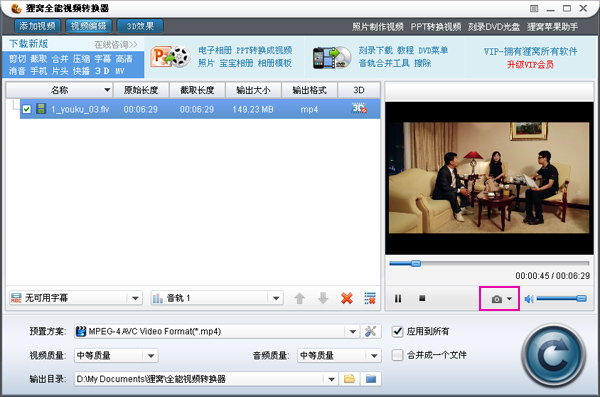Move file down with the down arrow
The height and width of the screenshot is (397, 600).
pos(323,298)
